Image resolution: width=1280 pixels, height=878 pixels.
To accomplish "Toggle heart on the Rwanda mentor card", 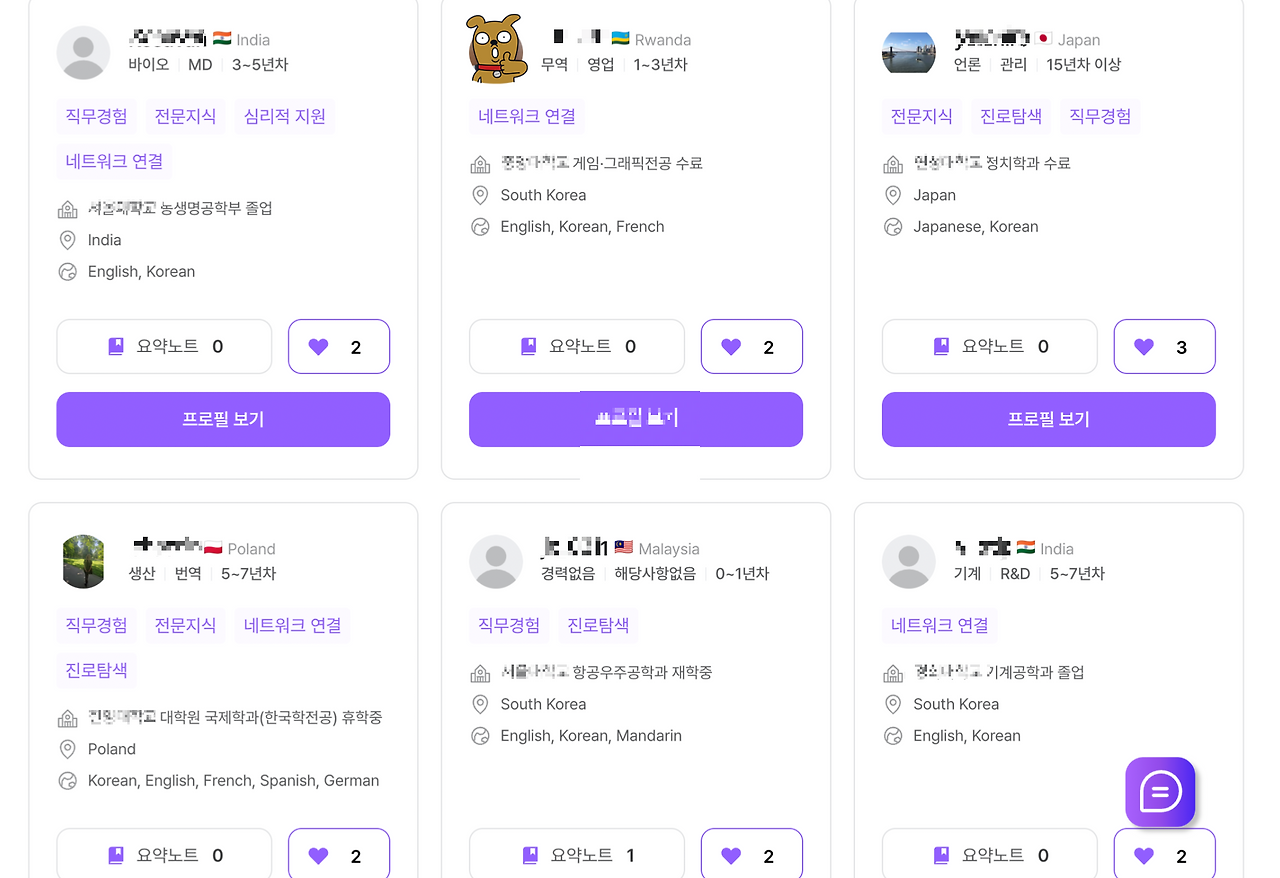I will coord(751,347).
